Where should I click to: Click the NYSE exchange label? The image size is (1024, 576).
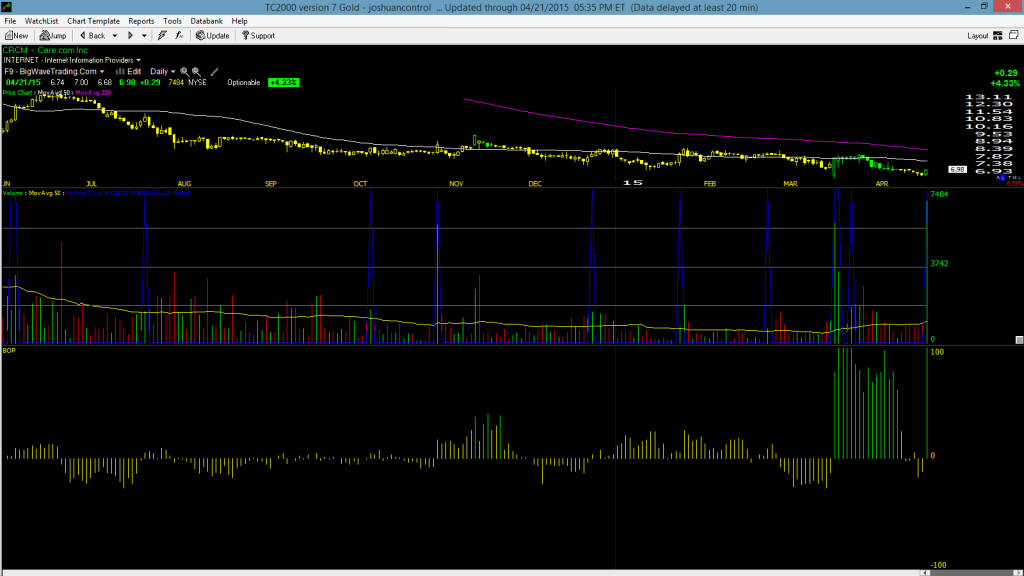(197, 82)
